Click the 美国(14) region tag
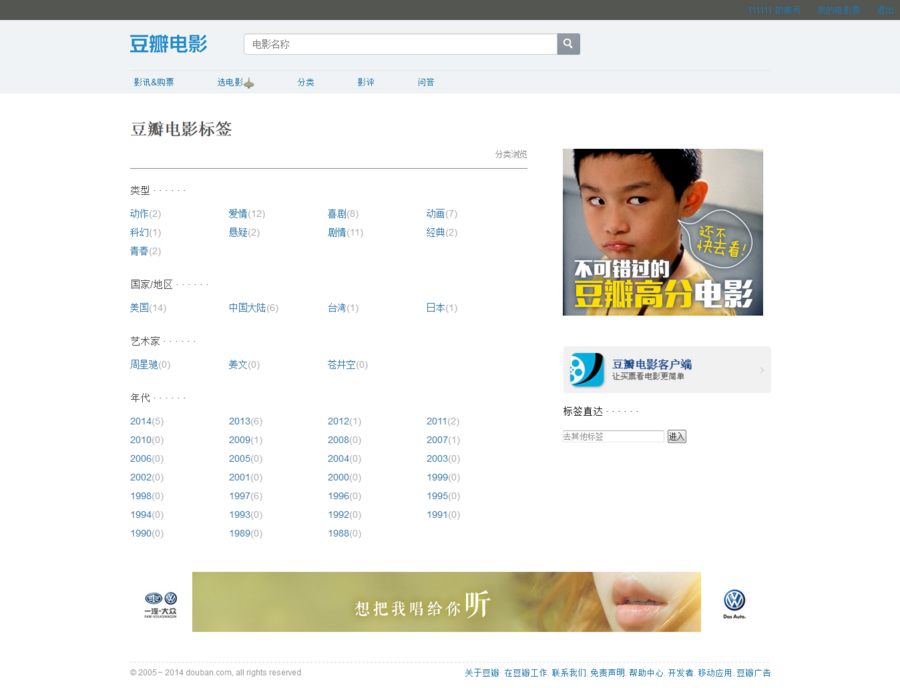900x688 pixels. point(147,308)
